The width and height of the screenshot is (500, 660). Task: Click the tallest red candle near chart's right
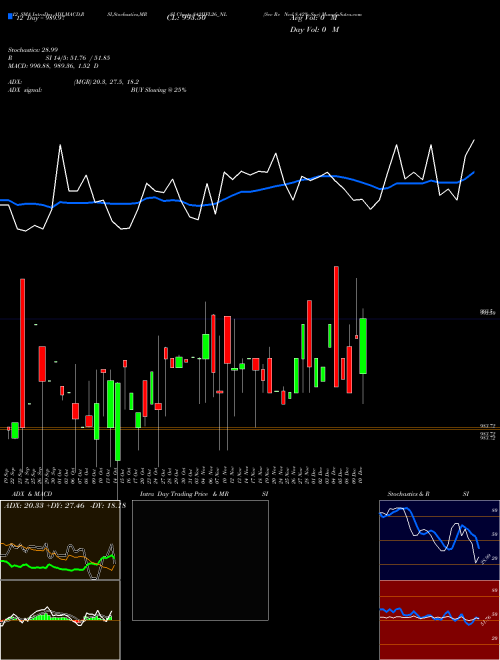336,327
